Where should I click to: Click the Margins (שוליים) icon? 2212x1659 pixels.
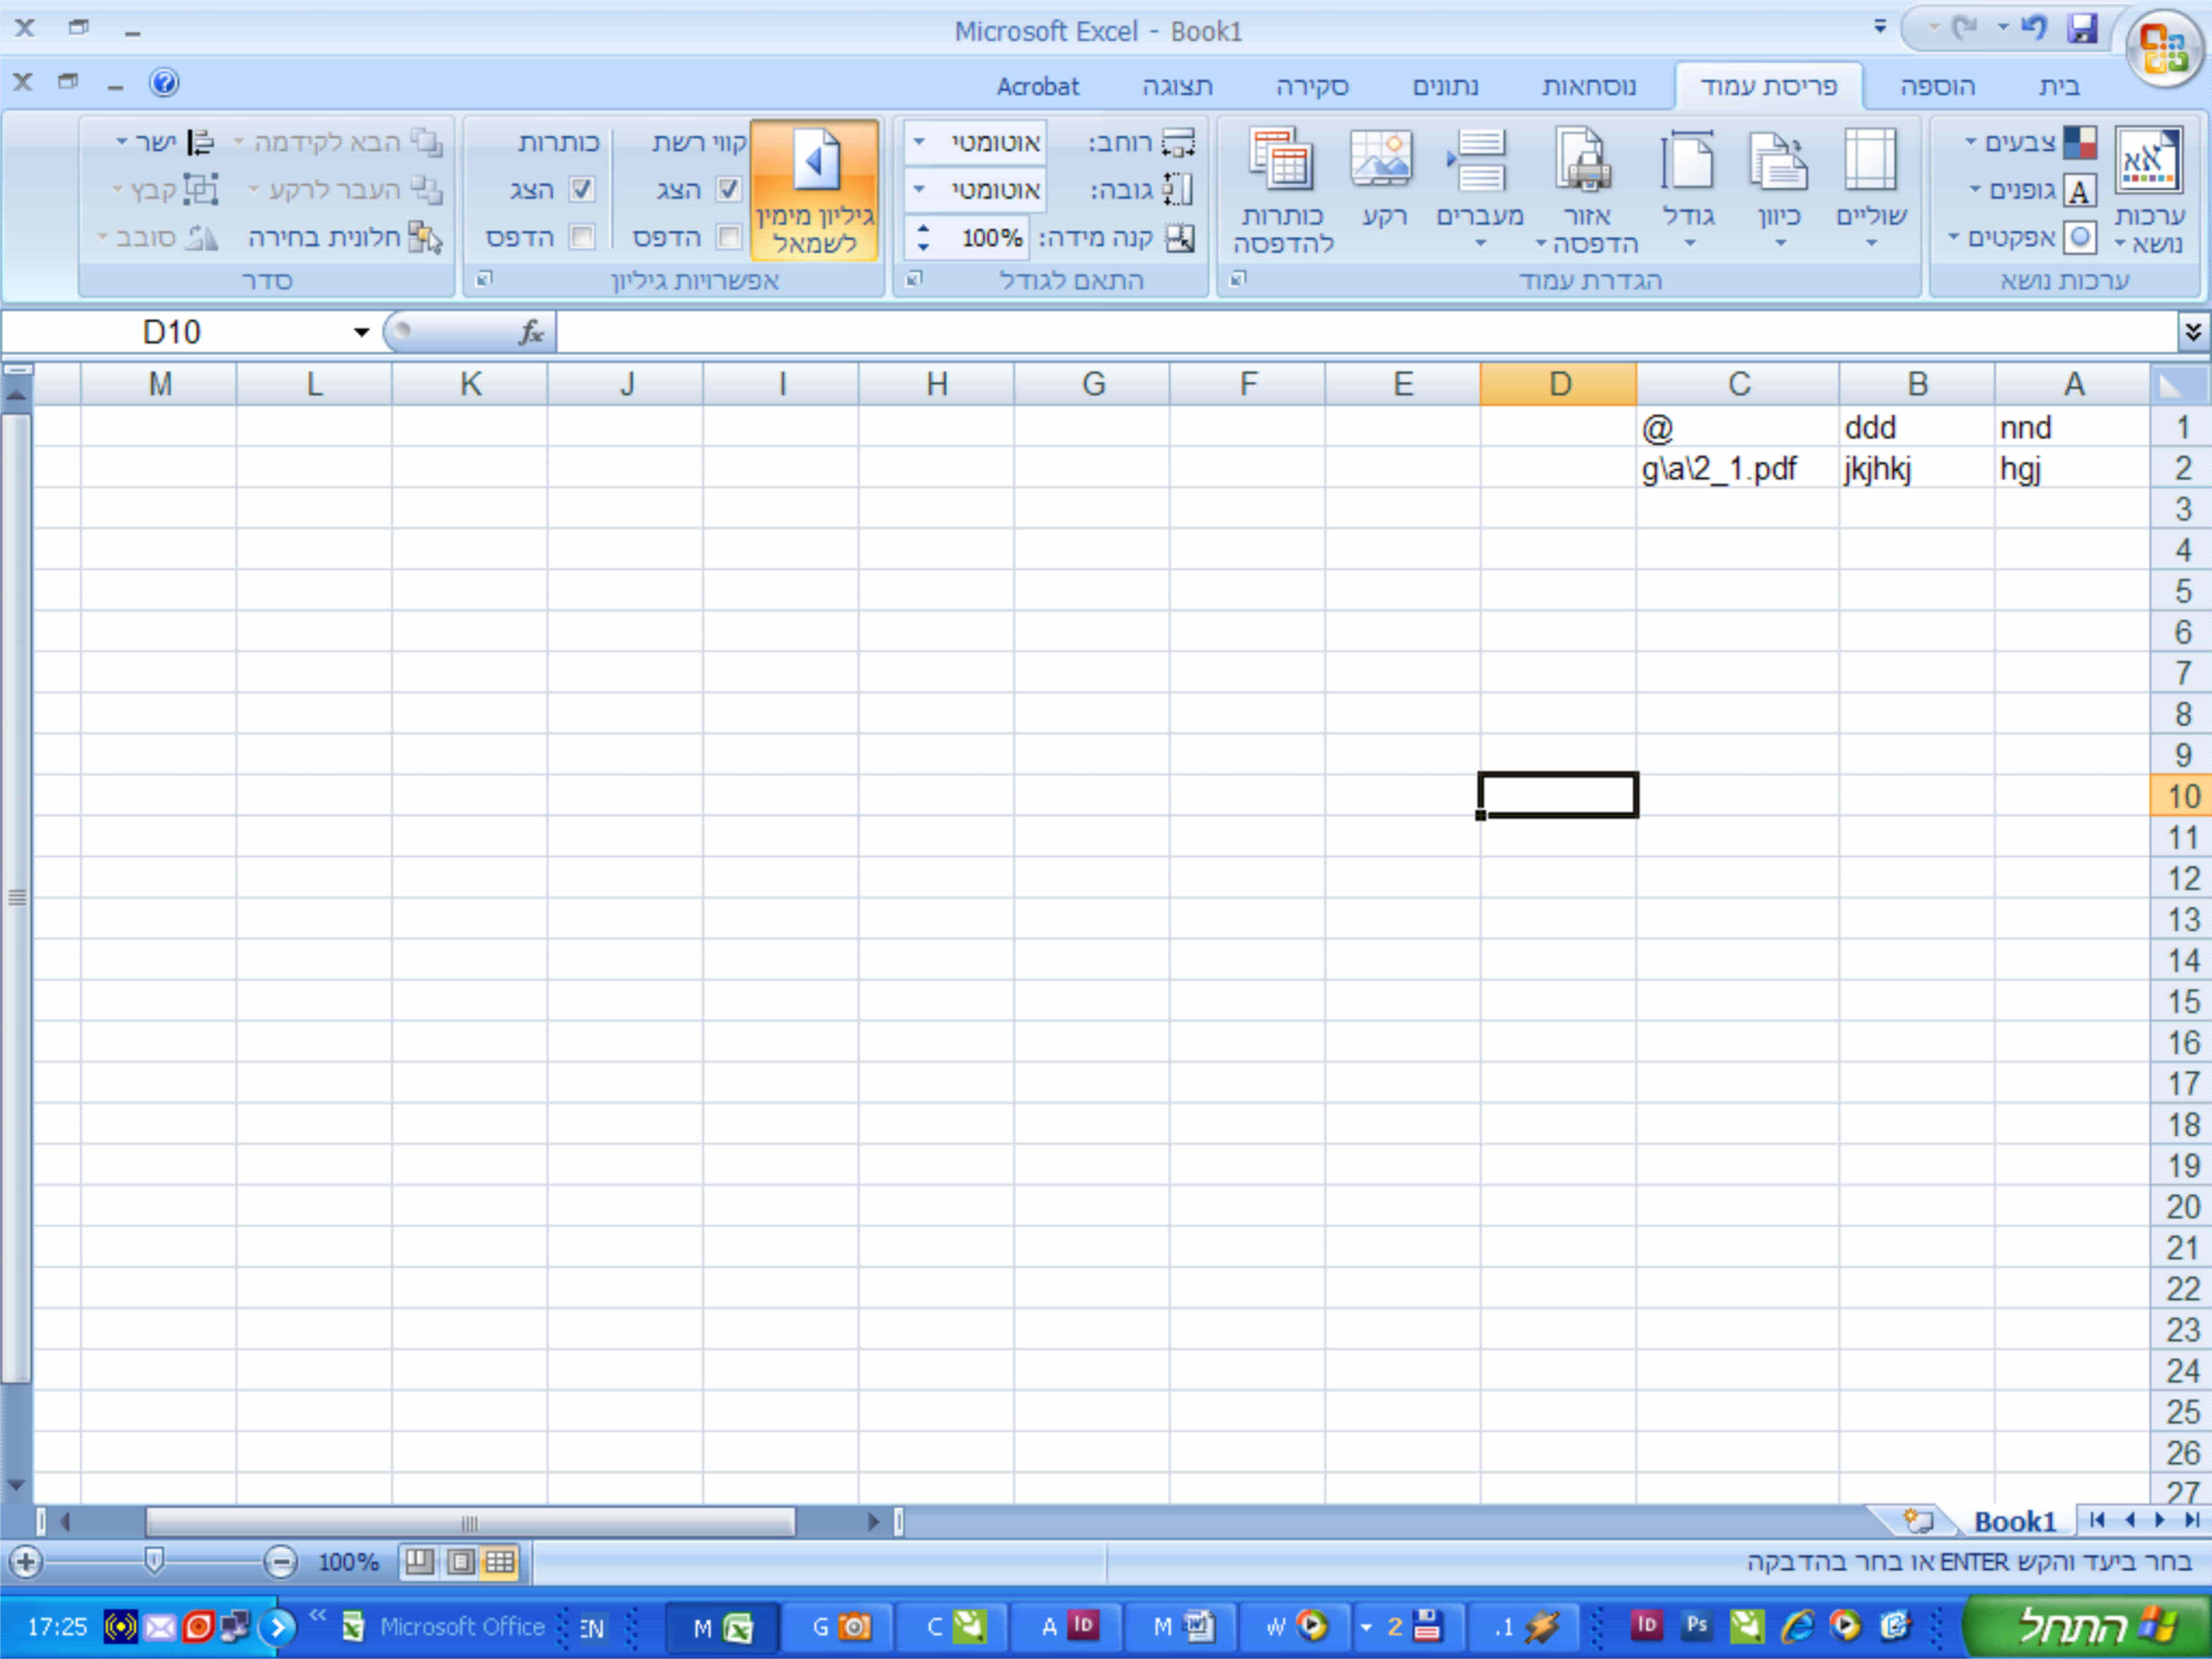click(1870, 160)
